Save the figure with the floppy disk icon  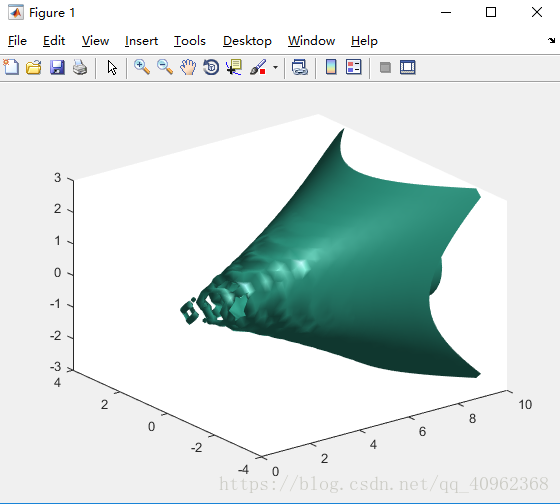point(57,67)
